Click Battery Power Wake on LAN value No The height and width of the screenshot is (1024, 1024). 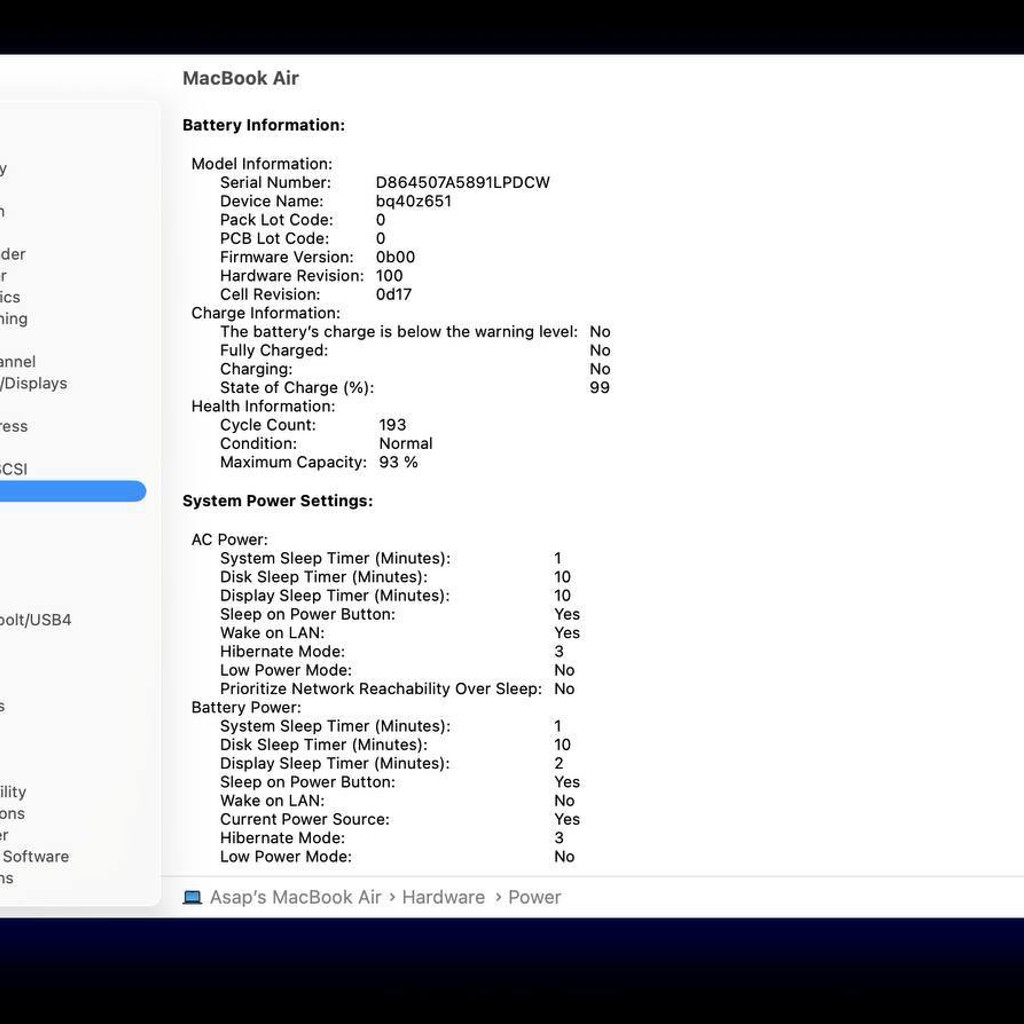point(564,801)
